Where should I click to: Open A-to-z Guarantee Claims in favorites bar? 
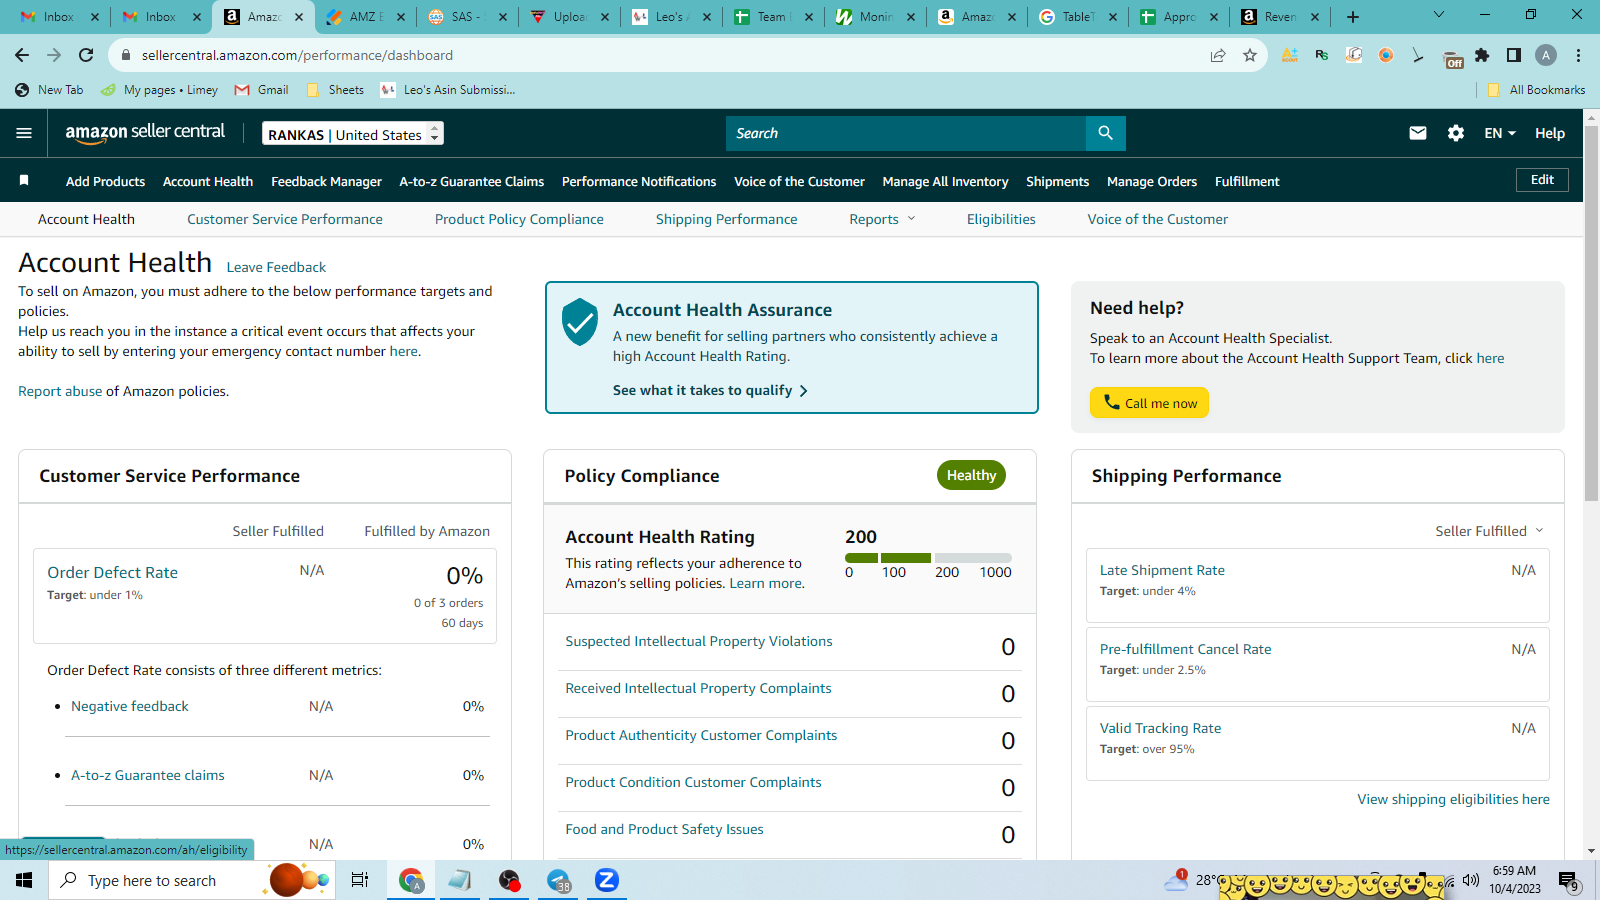[472, 181]
